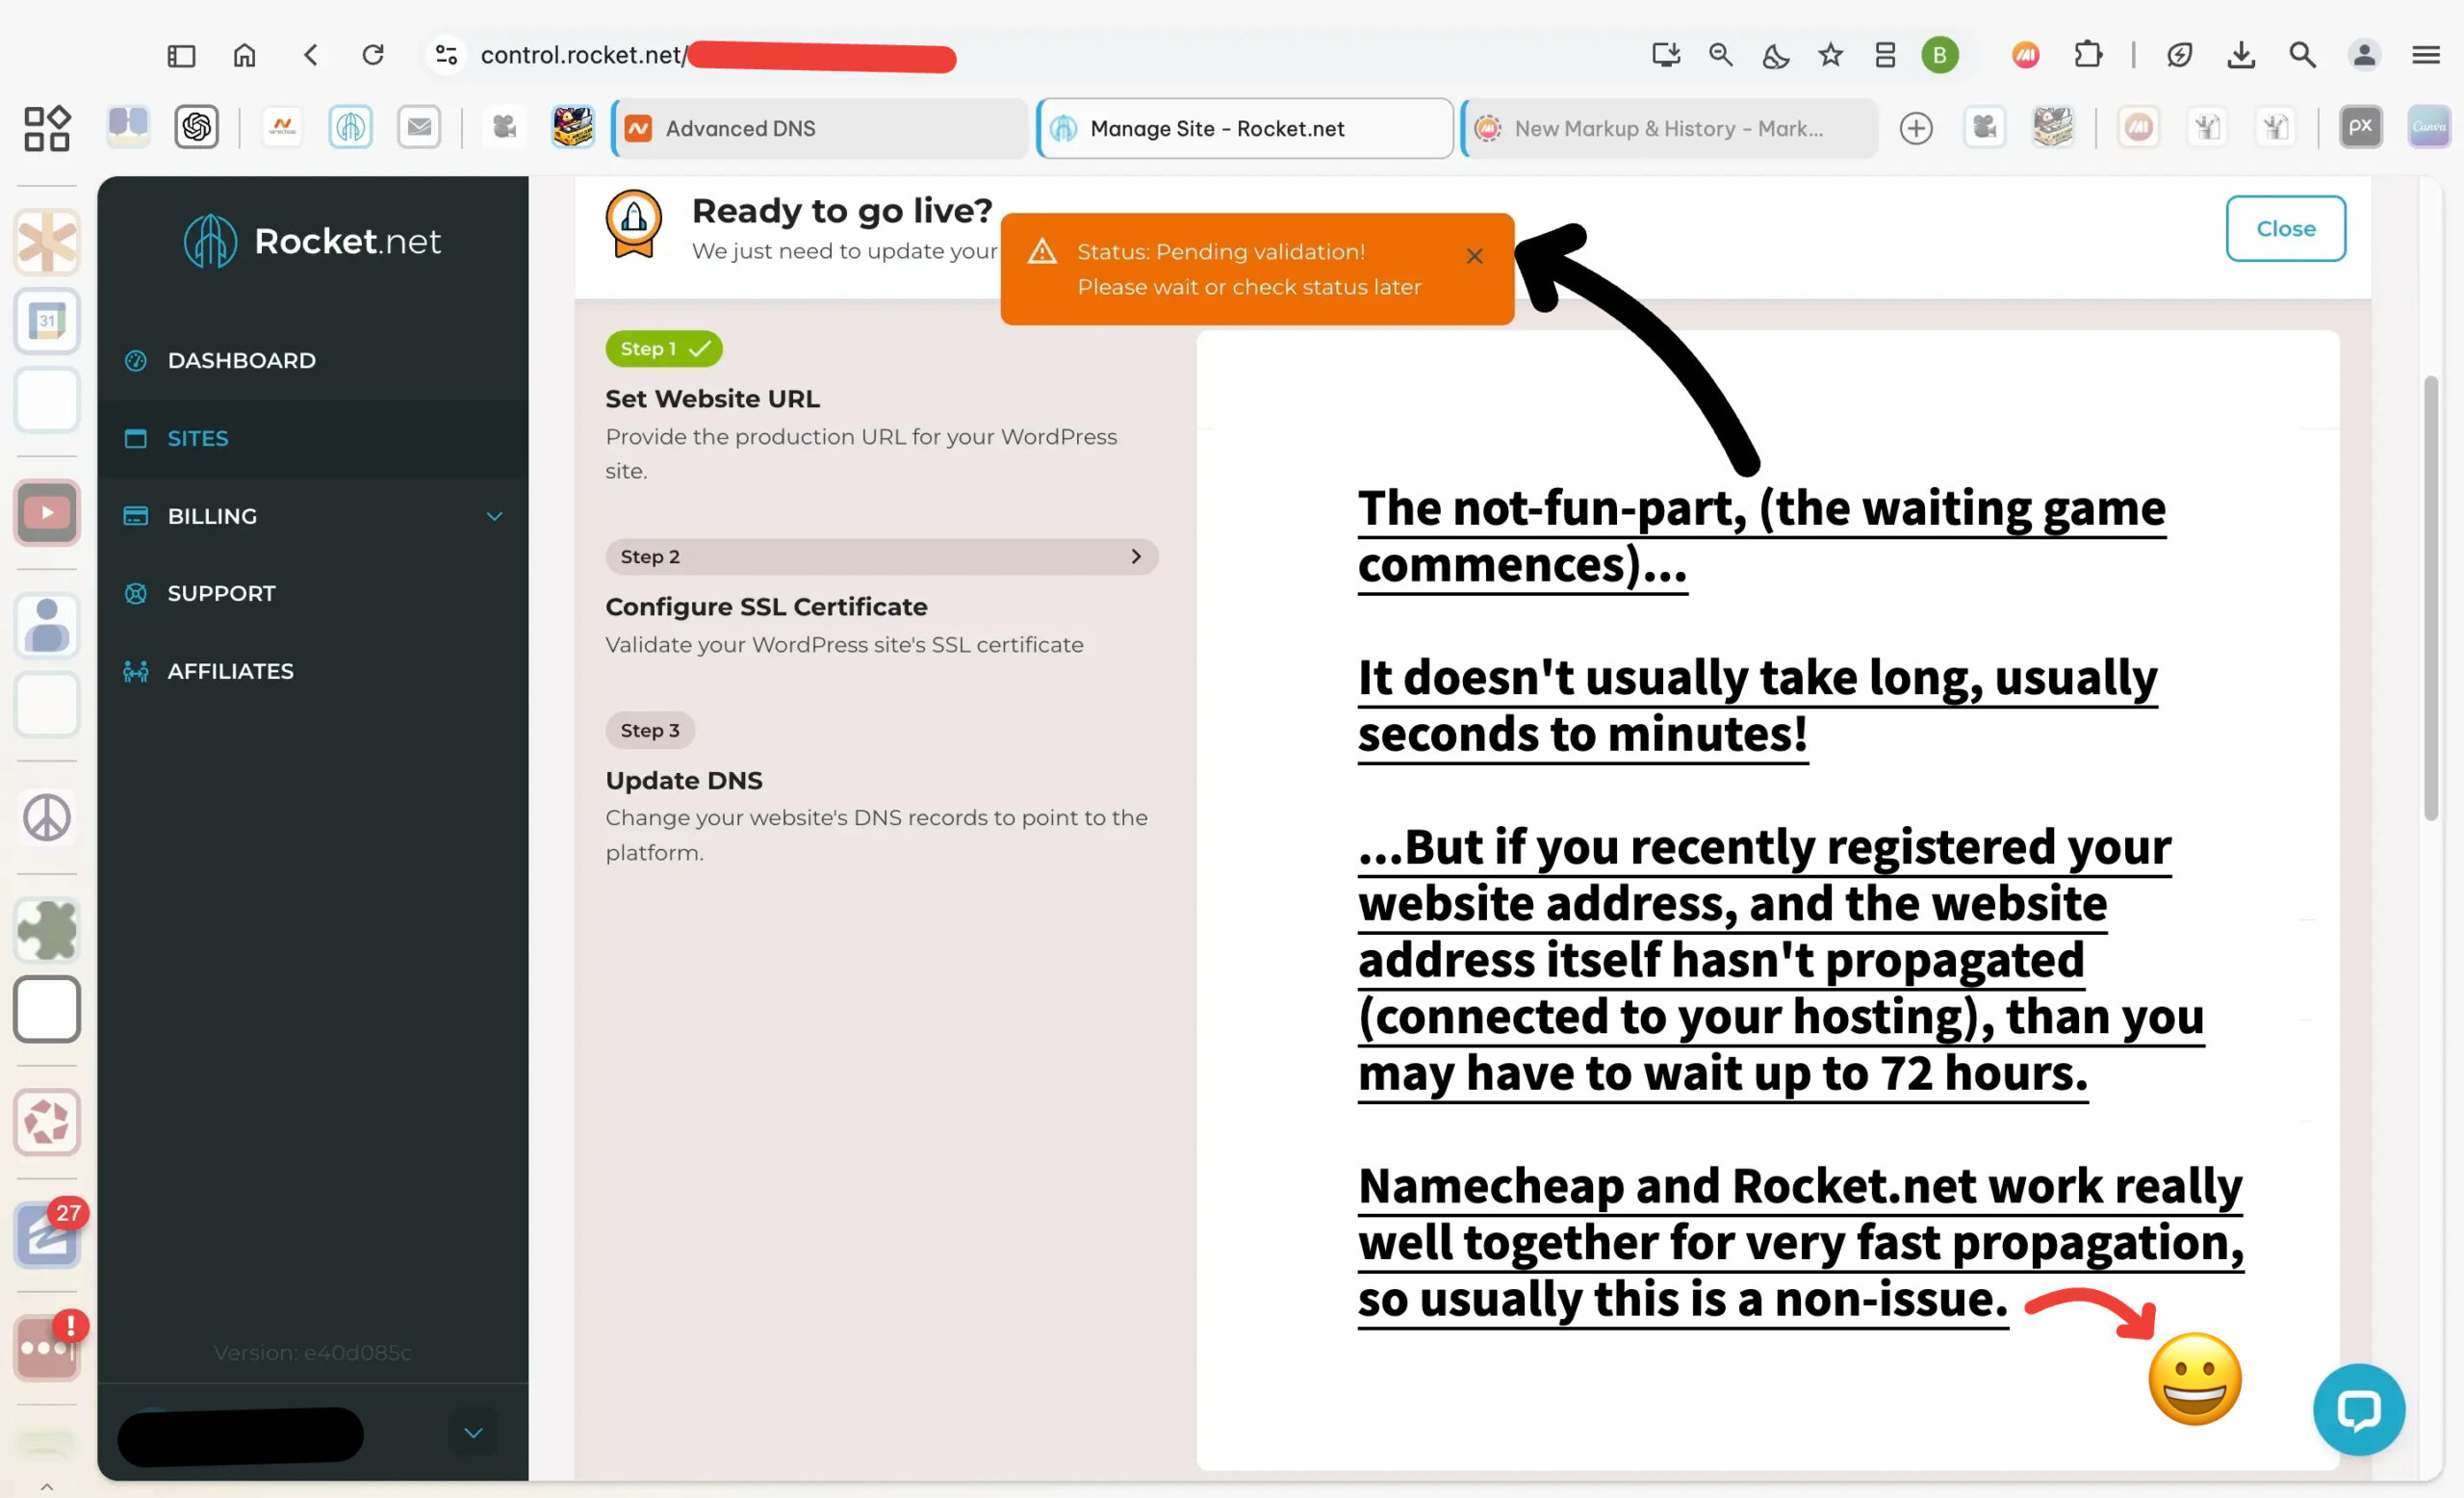The height and width of the screenshot is (1498, 2464).
Task: Select Sites in the sidebar menu
Action: (x=197, y=438)
